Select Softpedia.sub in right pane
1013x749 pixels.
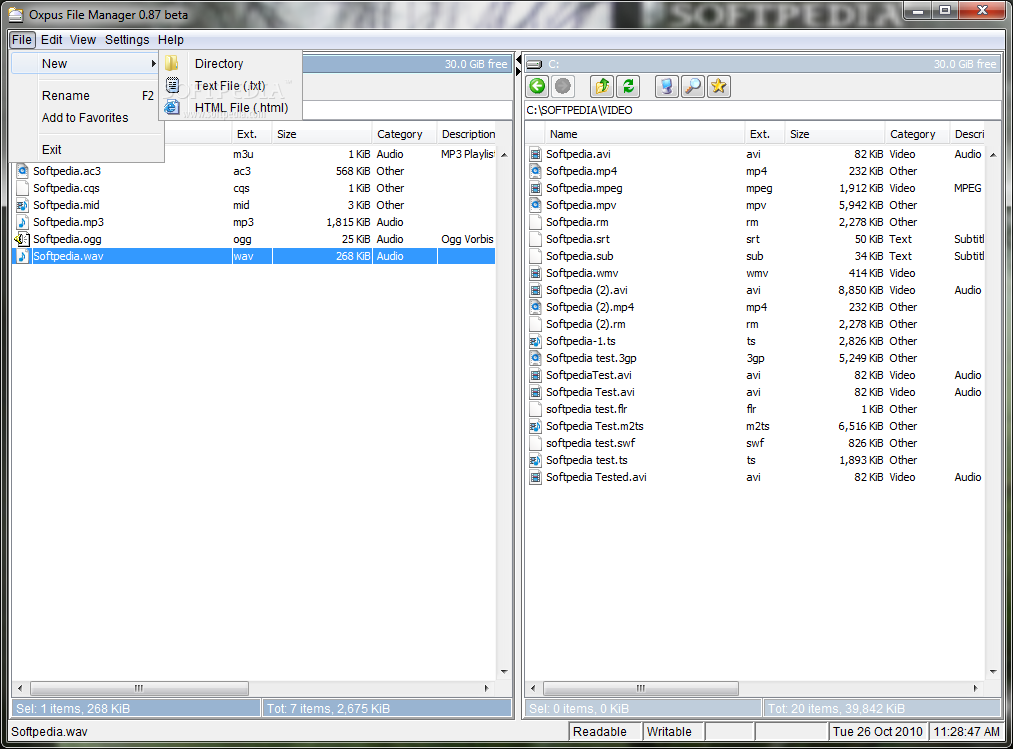click(580, 256)
